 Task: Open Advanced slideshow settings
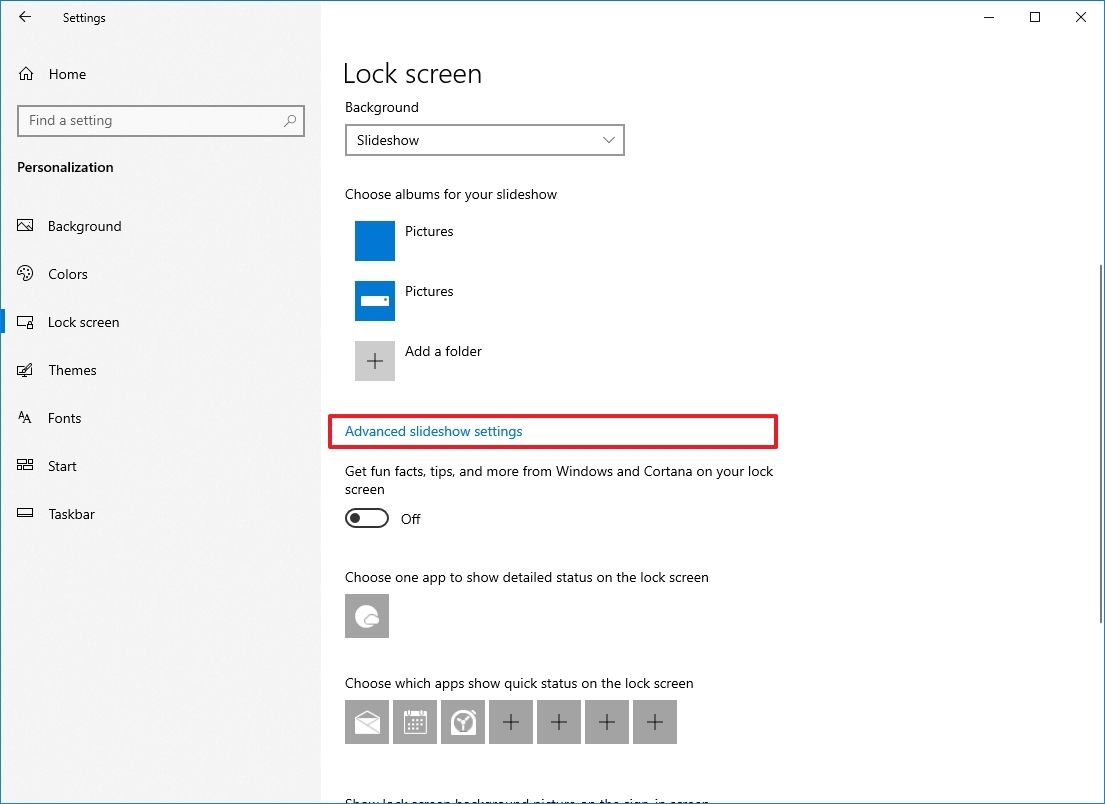[433, 431]
